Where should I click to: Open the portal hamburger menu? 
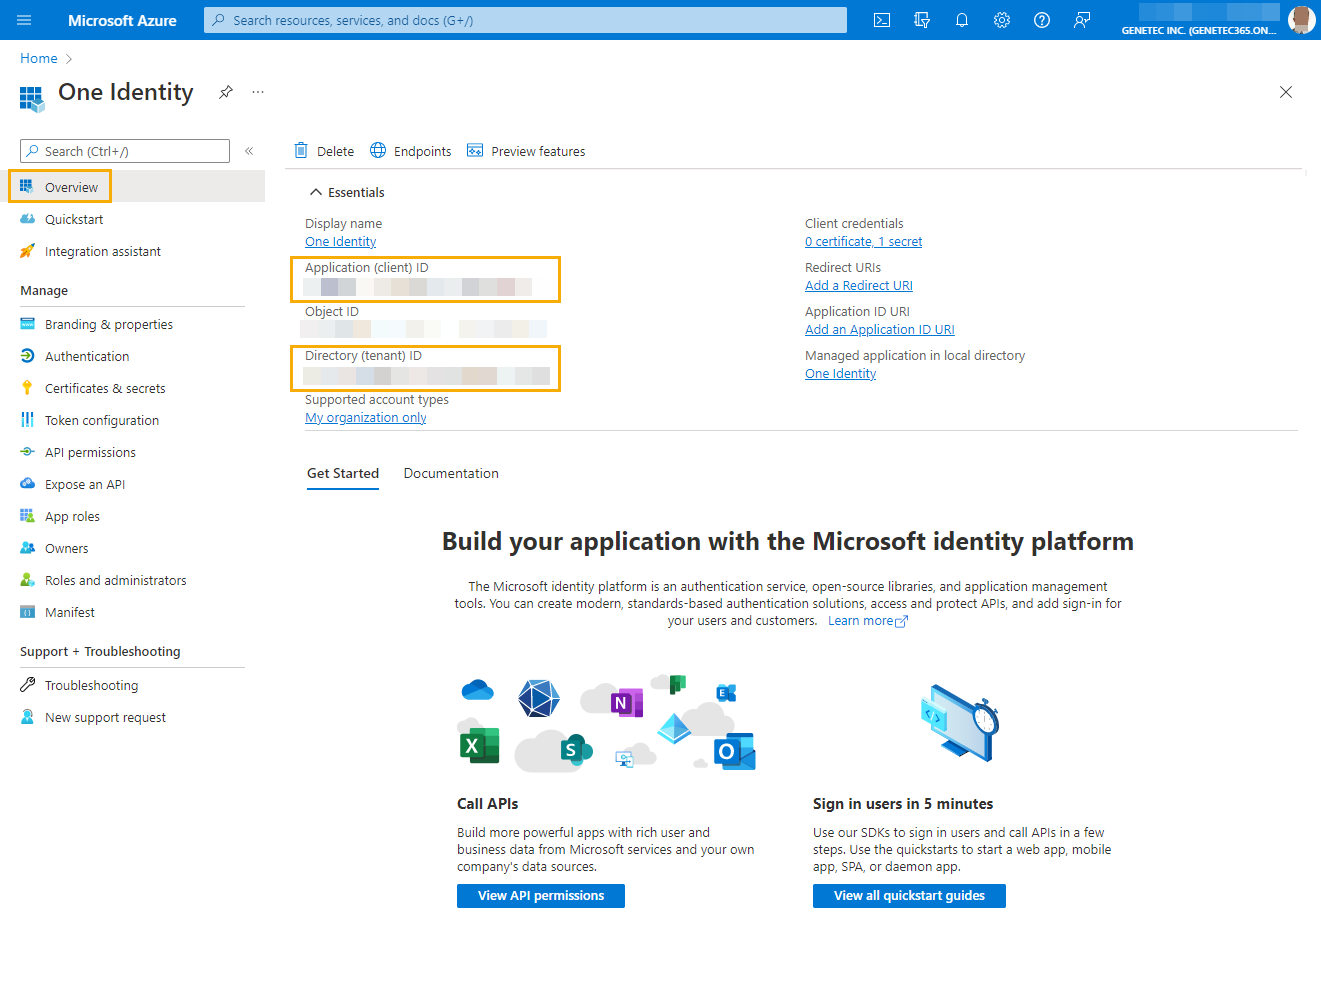click(x=23, y=20)
